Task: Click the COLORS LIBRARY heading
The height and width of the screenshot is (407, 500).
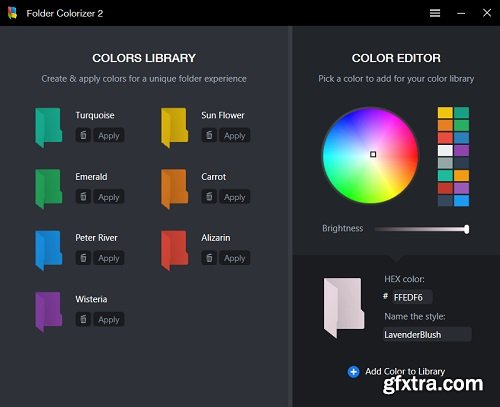Action: point(144,58)
